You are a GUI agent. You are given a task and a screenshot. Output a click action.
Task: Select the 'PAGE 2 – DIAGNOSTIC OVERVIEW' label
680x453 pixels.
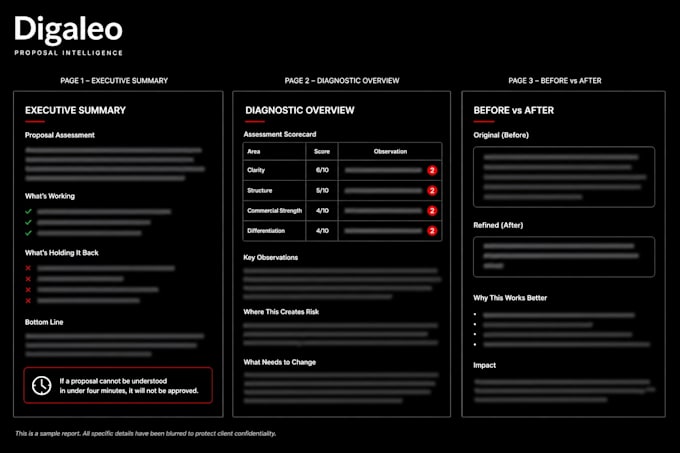tap(342, 81)
